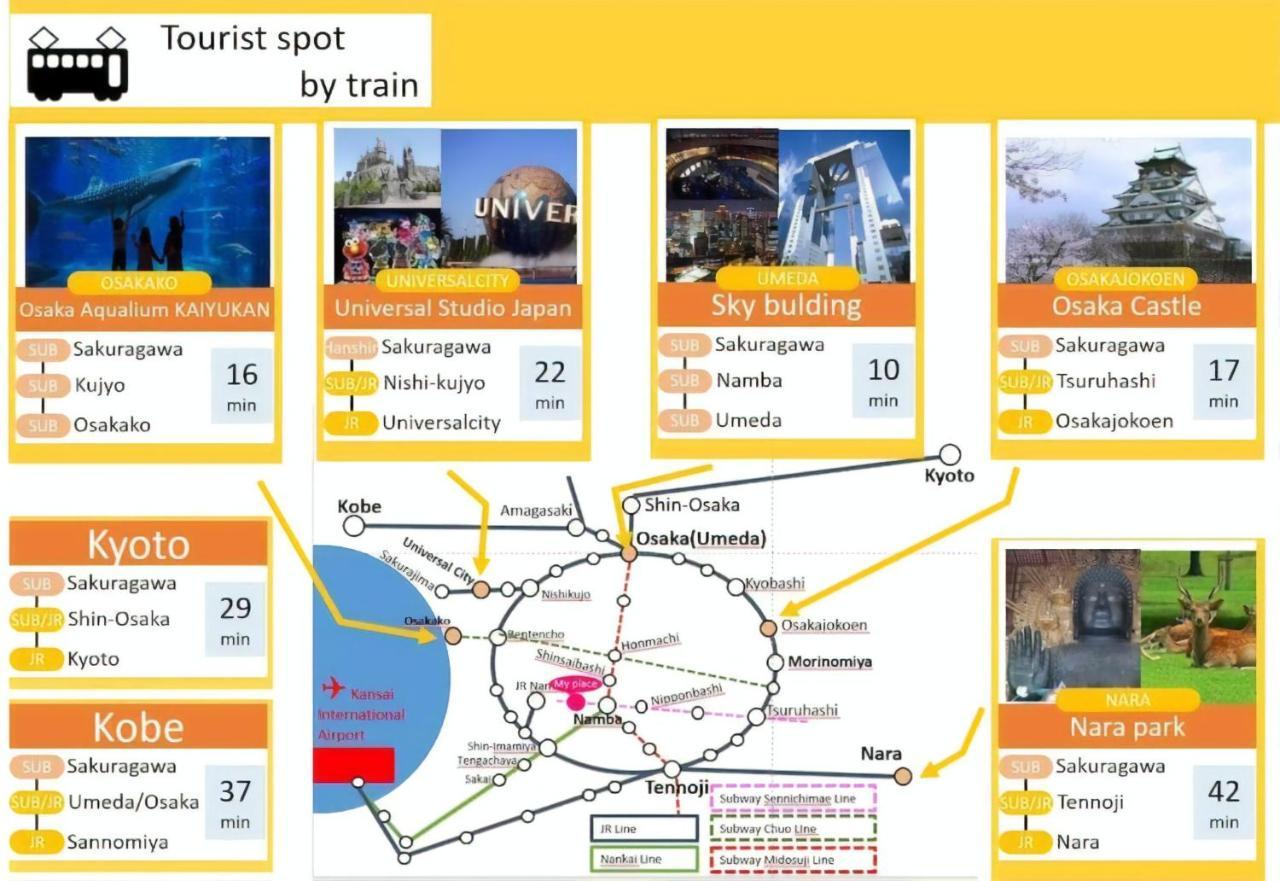The width and height of the screenshot is (1280, 881).
Task: Open the Osaka Castle photo
Action: (1128, 209)
